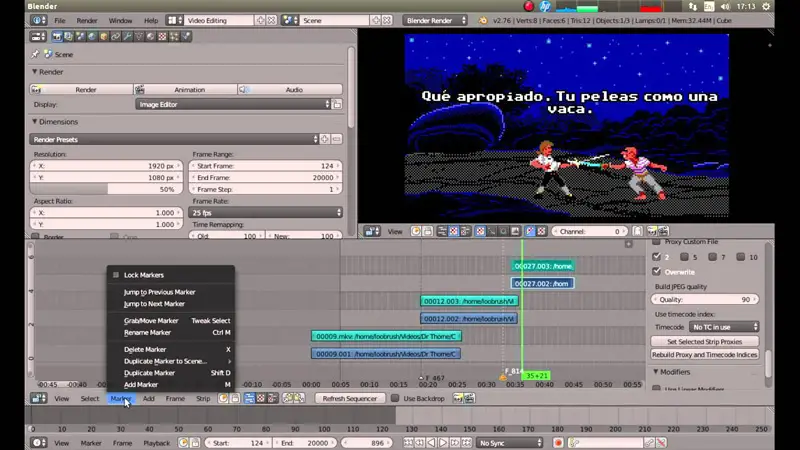The height and width of the screenshot is (450, 800).
Task: Remove render preset (minus icon)
Action: (337, 139)
